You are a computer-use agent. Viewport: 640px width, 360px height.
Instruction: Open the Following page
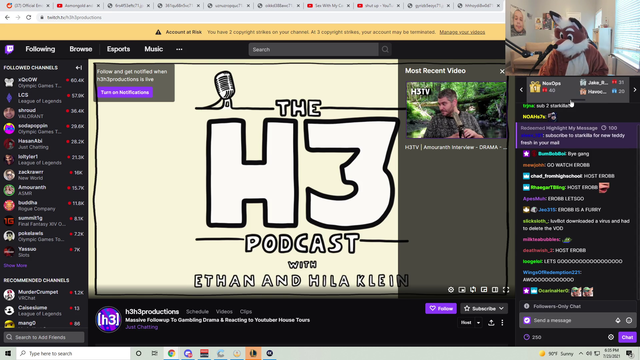[40, 49]
